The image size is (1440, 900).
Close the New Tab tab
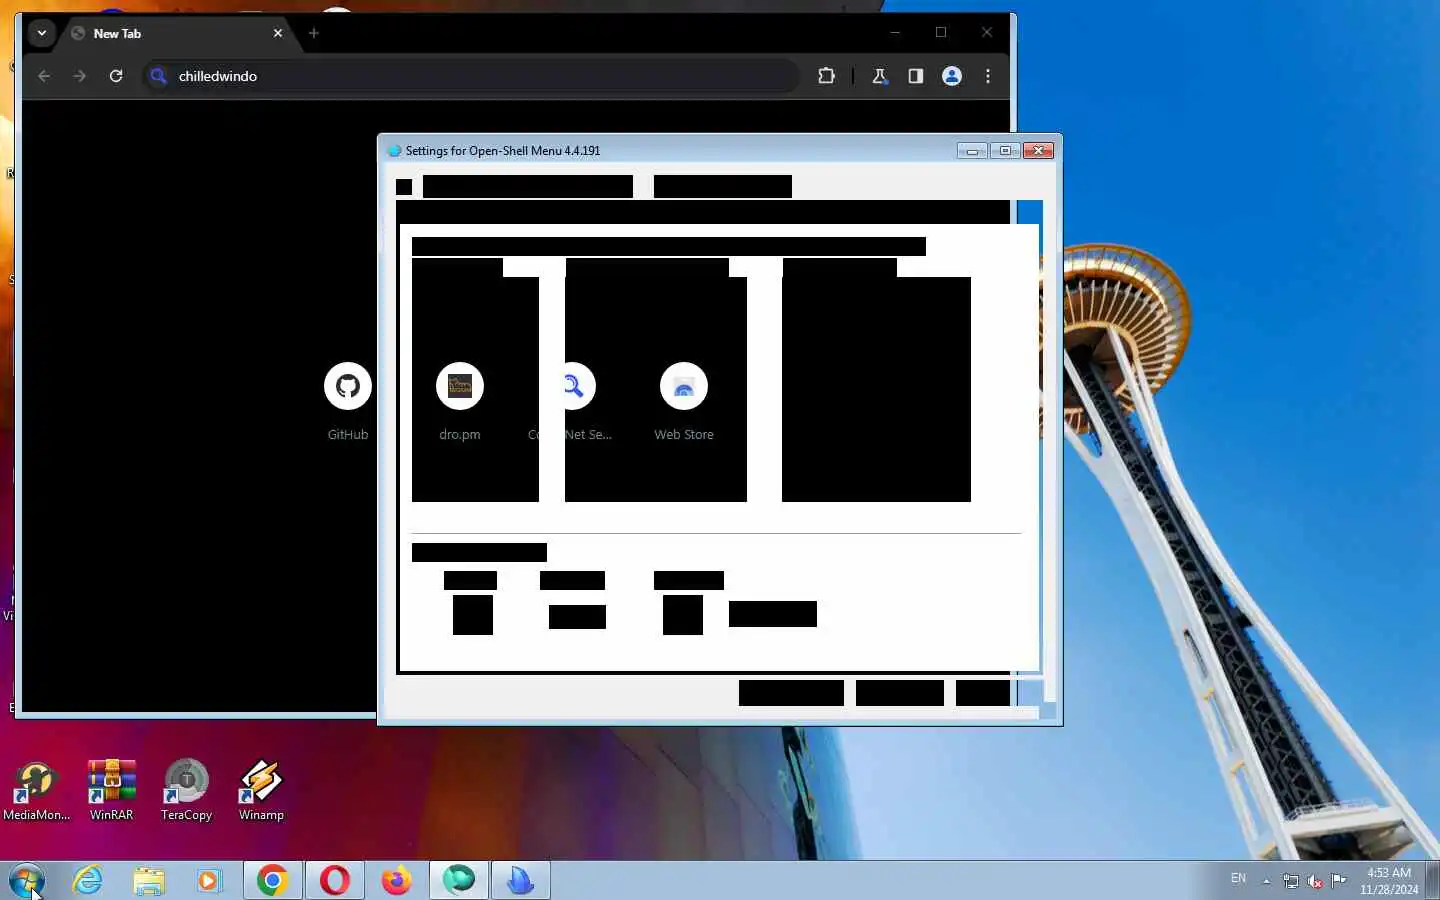tap(278, 33)
